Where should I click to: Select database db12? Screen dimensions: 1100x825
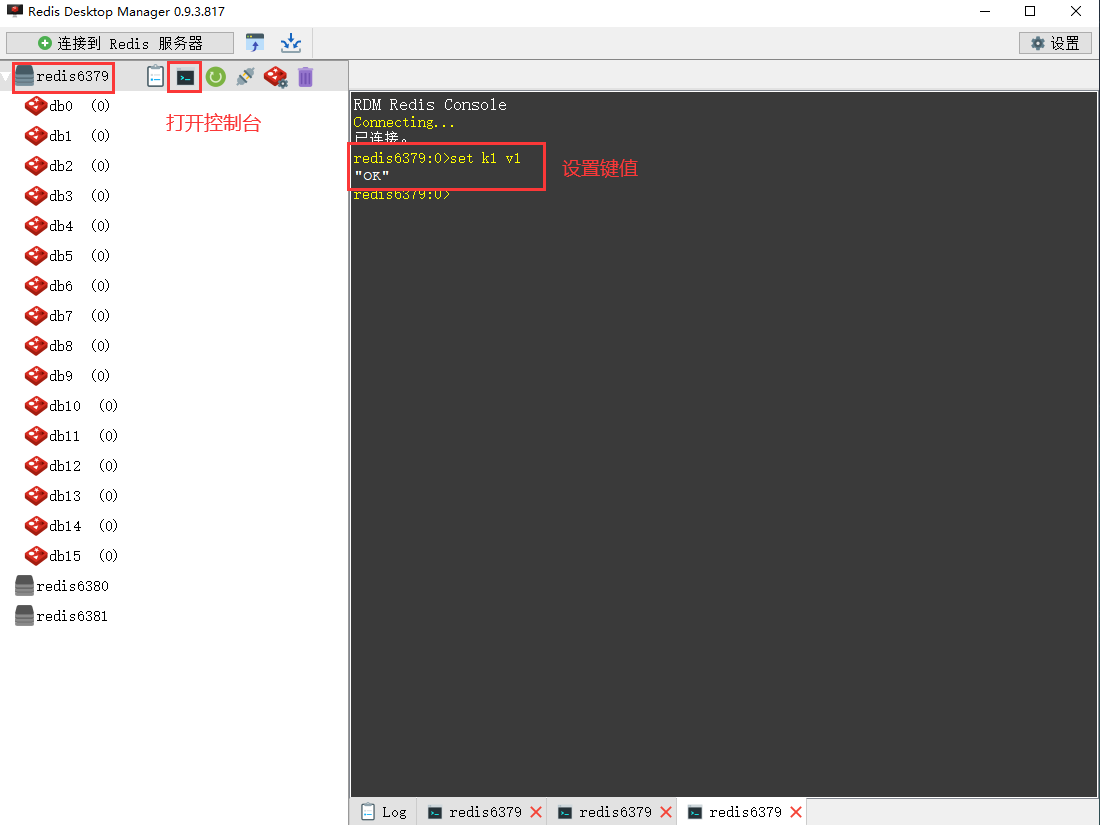coord(65,467)
